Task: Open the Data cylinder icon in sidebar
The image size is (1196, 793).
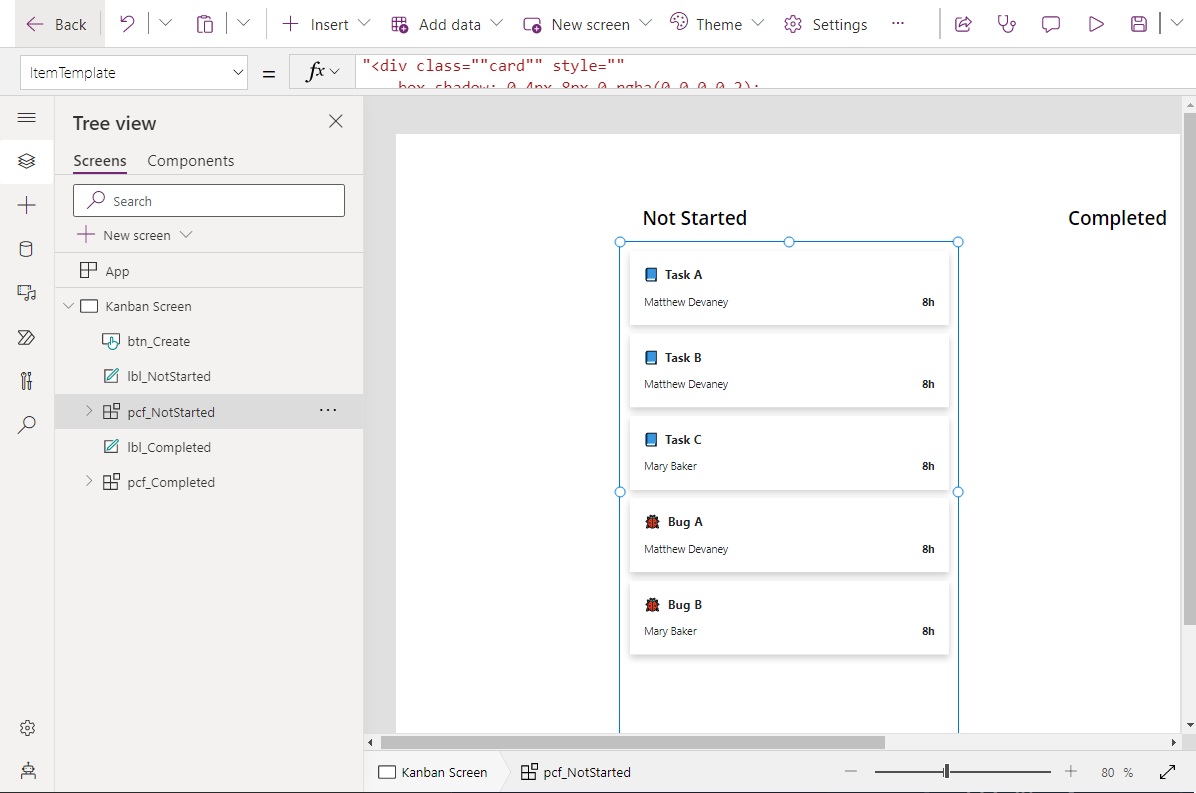Action: pos(27,249)
